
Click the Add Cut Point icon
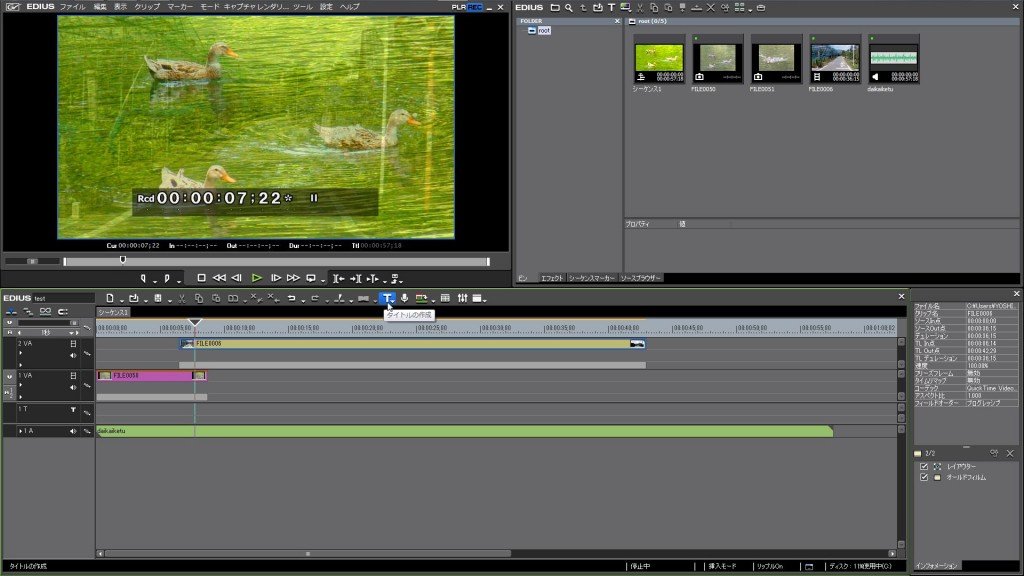(339, 298)
